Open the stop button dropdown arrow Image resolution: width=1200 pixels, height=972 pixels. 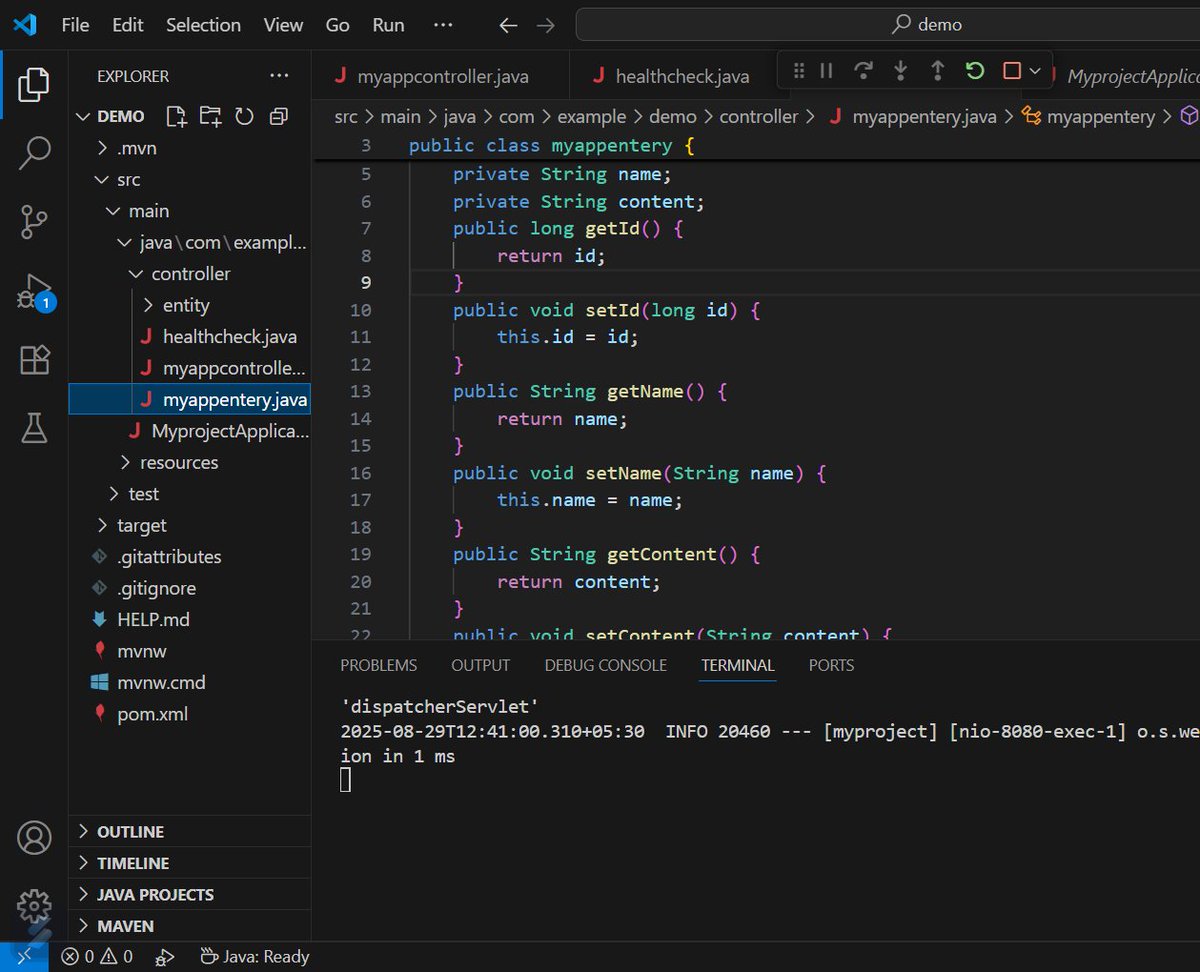(1036, 71)
